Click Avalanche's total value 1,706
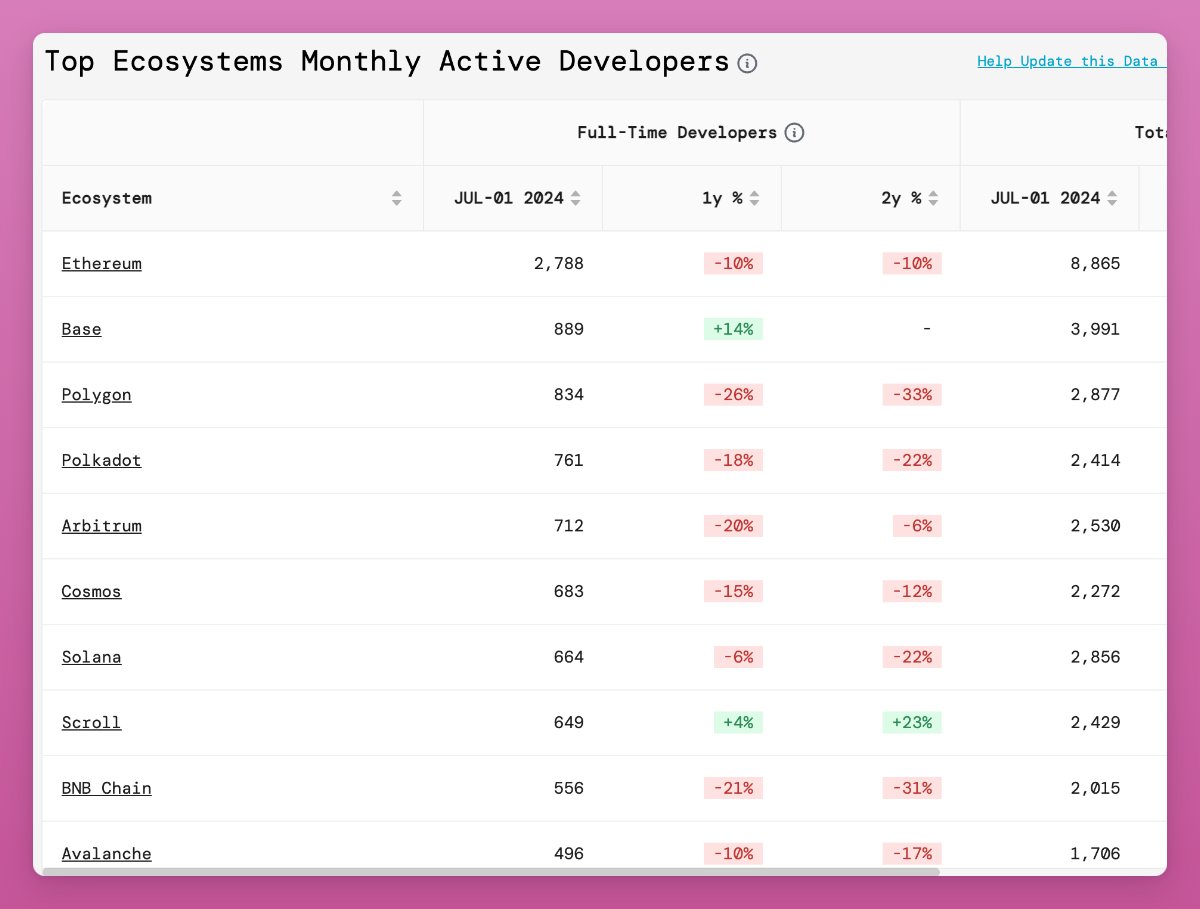Viewport: 1200px width, 909px height. point(1095,854)
